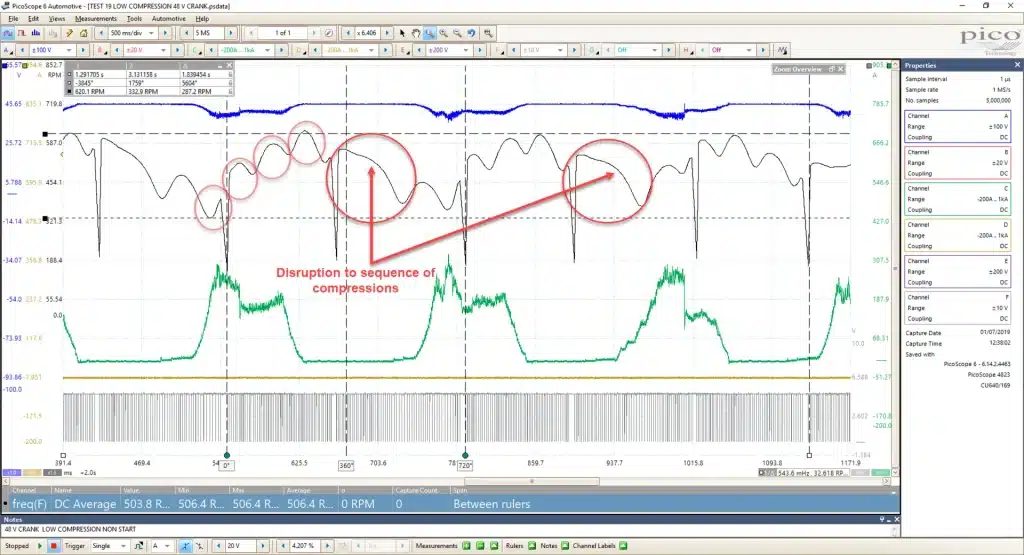The height and width of the screenshot is (555, 1024).
Task: Open Channel H options button
Action: point(686,50)
